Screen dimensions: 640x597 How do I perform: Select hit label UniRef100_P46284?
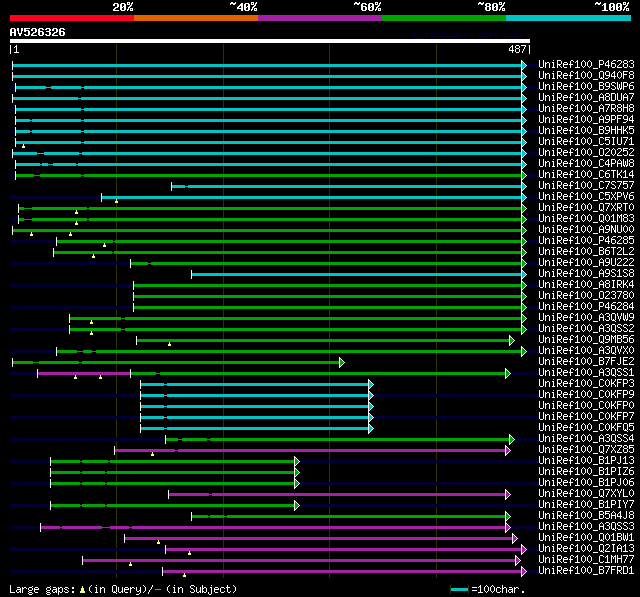[586, 307]
